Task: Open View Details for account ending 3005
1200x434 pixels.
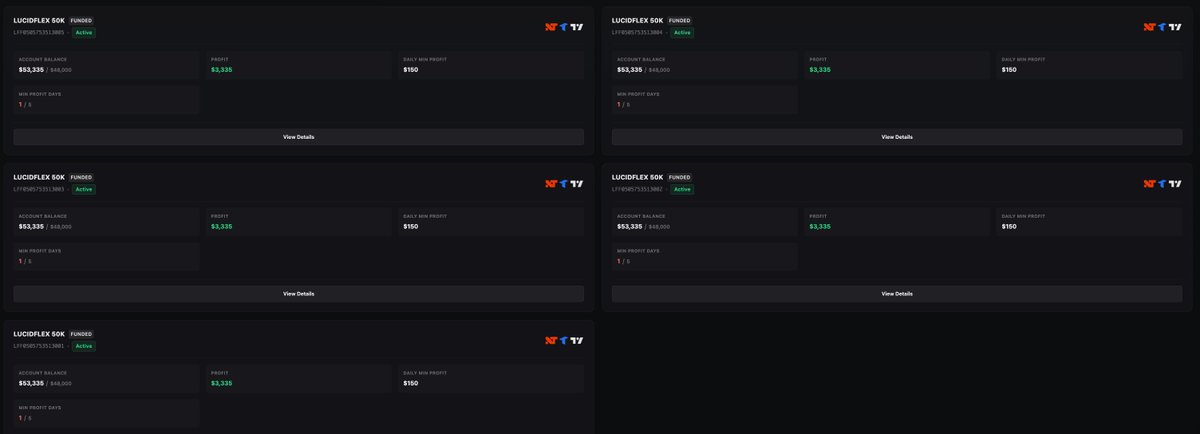Action: tap(298, 137)
